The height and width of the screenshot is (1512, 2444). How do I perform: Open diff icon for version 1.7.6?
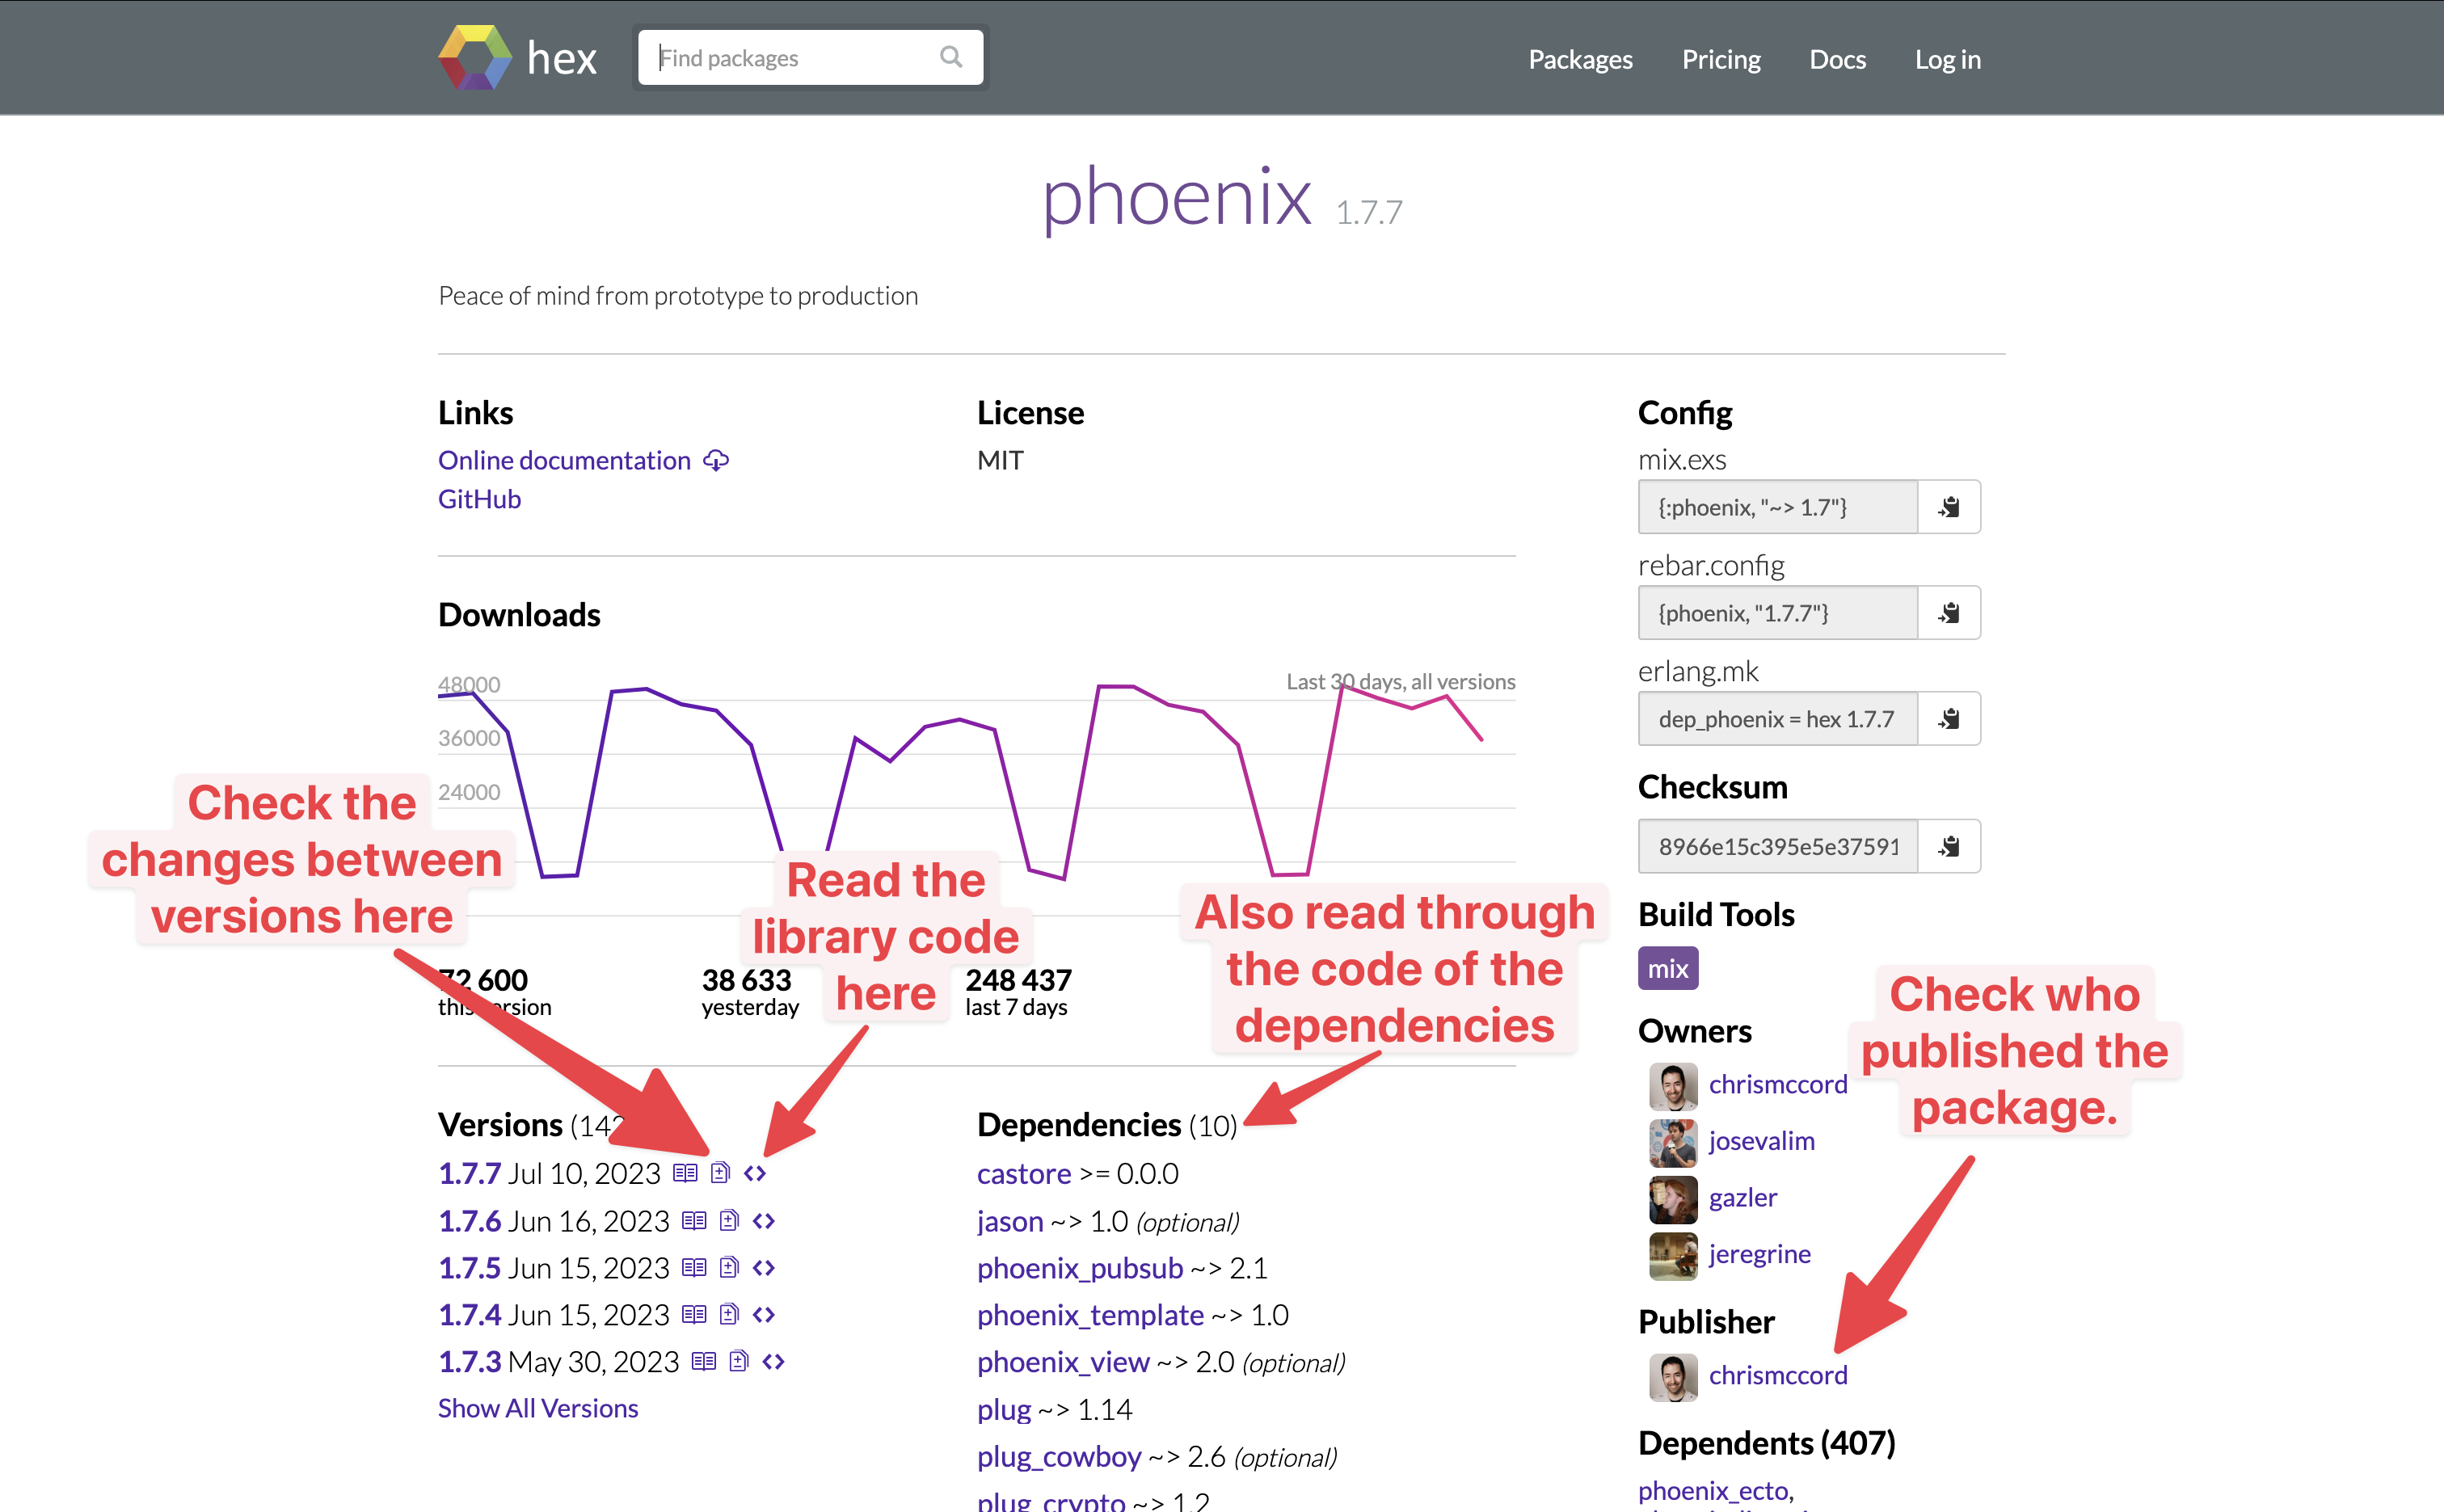coord(728,1220)
